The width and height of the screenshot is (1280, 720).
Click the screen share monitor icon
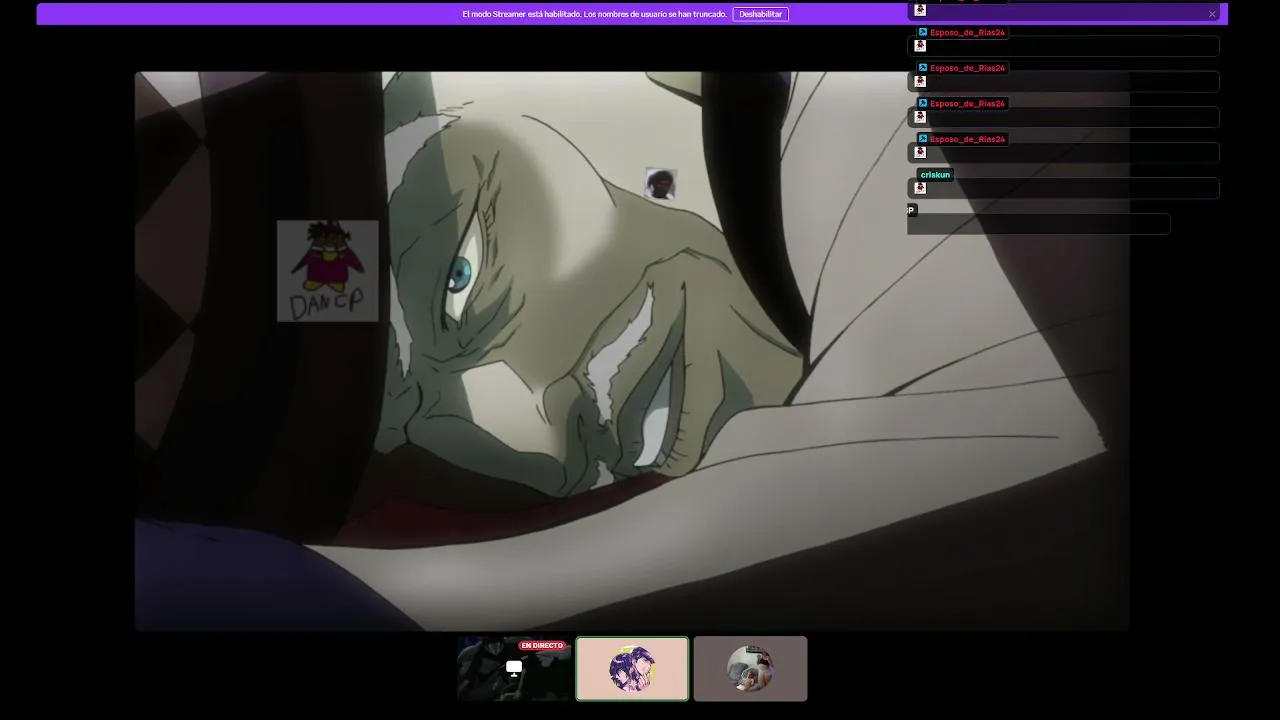coord(514,668)
